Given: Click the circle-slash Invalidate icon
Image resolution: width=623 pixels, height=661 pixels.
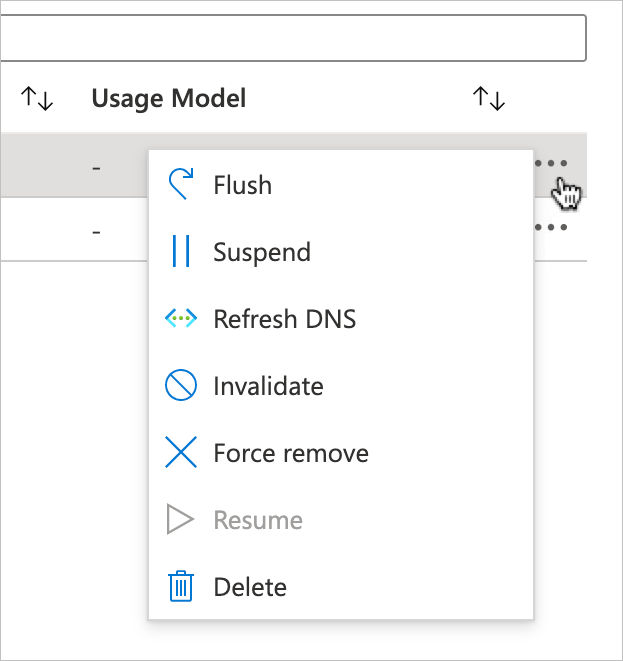Looking at the screenshot, I should [180, 386].
